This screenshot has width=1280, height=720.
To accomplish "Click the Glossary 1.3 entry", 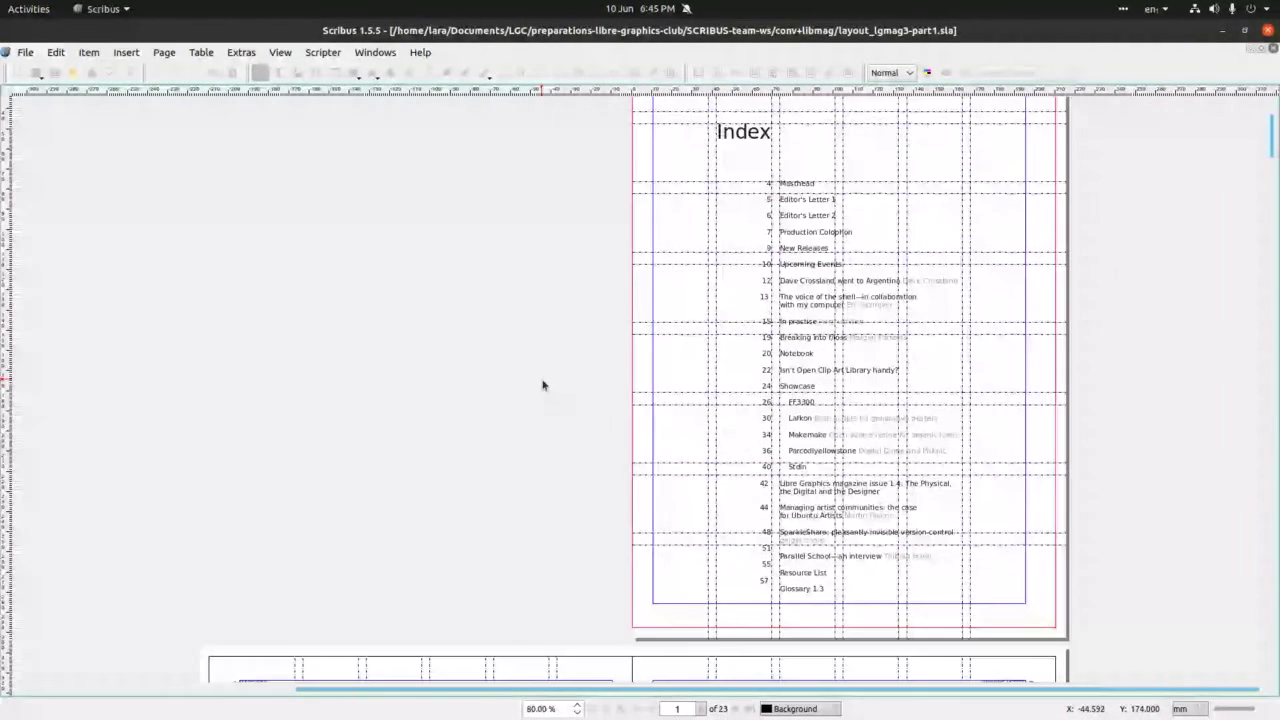I will click(802, 589).
